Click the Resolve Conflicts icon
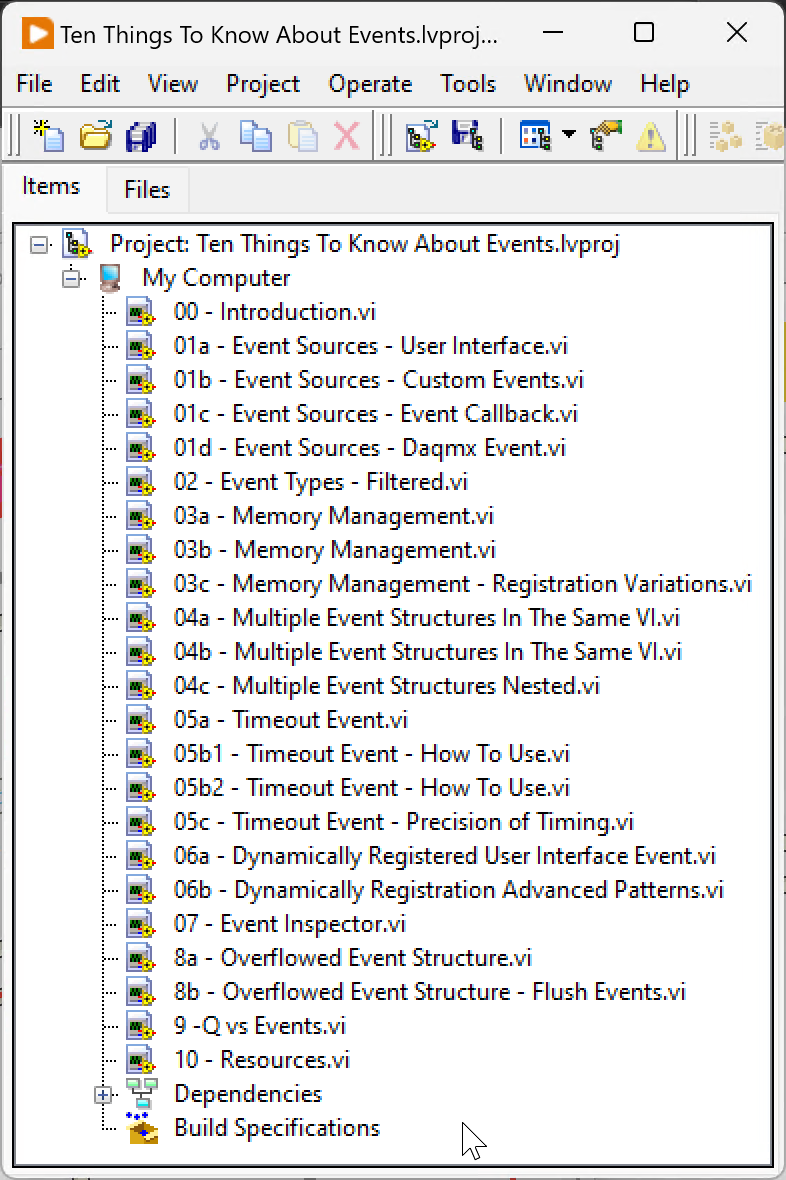Image resolution: width=786 pixels, height=1180 pixels. tap(606, 136)
